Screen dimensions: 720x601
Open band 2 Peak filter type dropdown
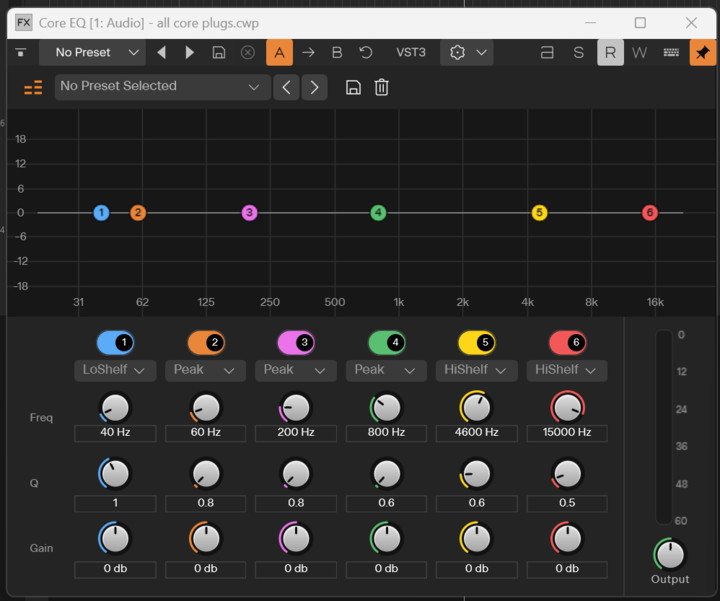[x=205, y=371]
